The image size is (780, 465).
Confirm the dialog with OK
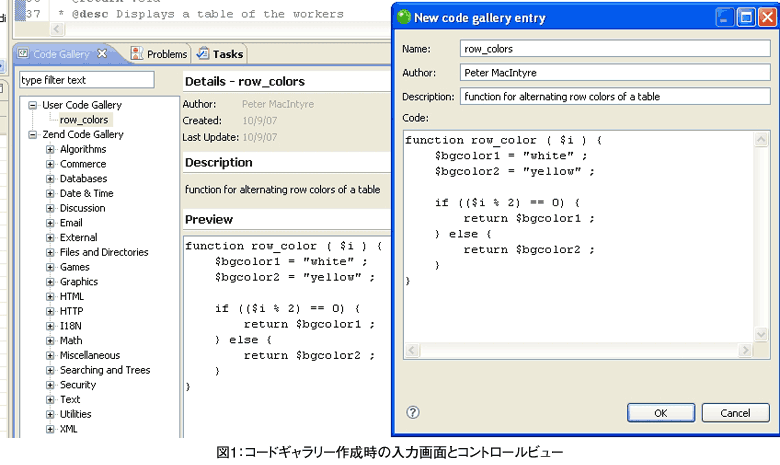tap(661, 413)
